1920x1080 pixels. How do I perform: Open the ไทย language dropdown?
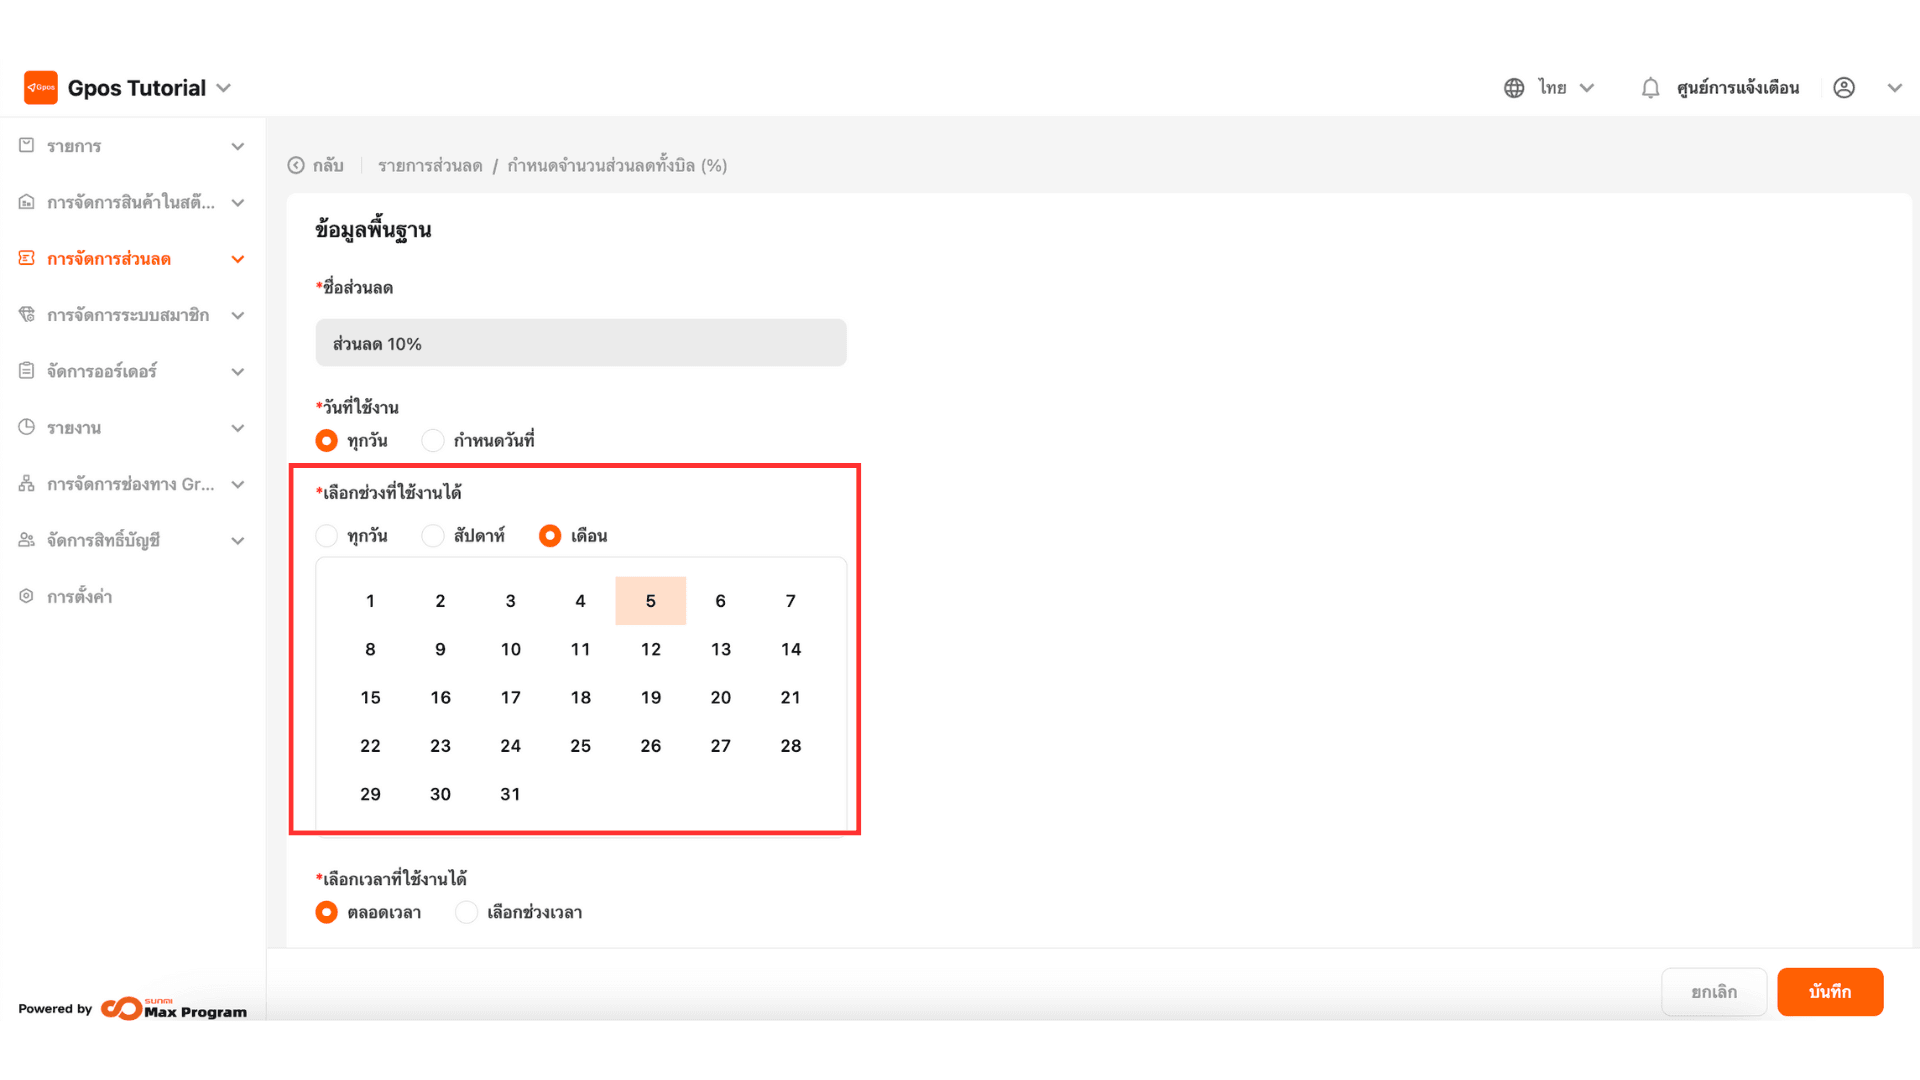click(1566, 88)
